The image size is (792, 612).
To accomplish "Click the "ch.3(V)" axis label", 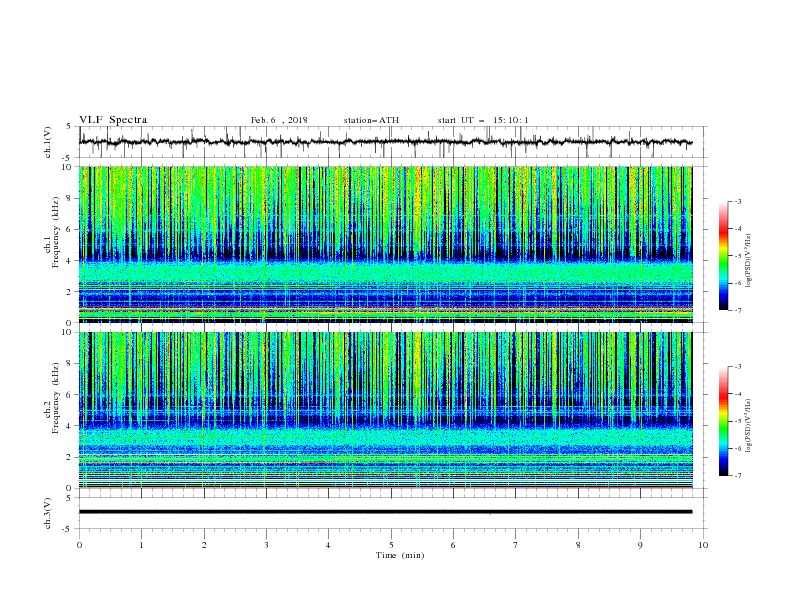I will (48, 513).
